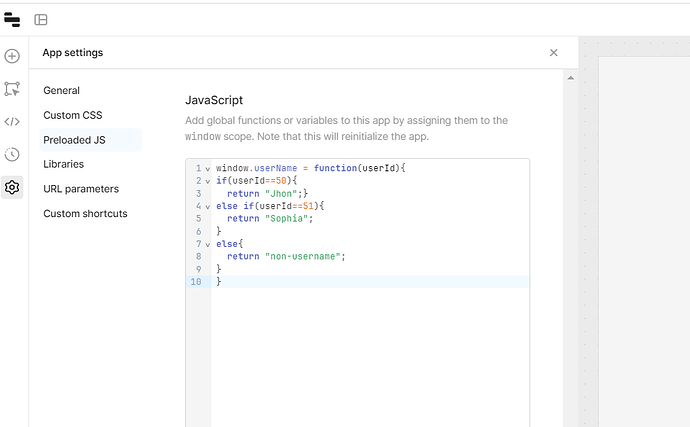Screen dimensions: 690x427
Task: Fold the else block on line 7
Action: click(207, 244)
